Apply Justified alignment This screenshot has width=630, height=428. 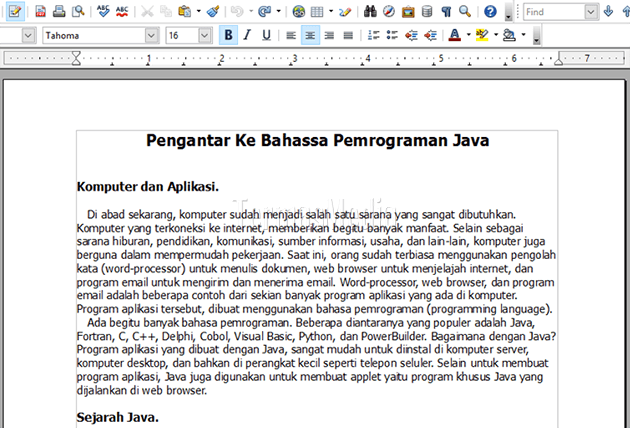point(348,35)
